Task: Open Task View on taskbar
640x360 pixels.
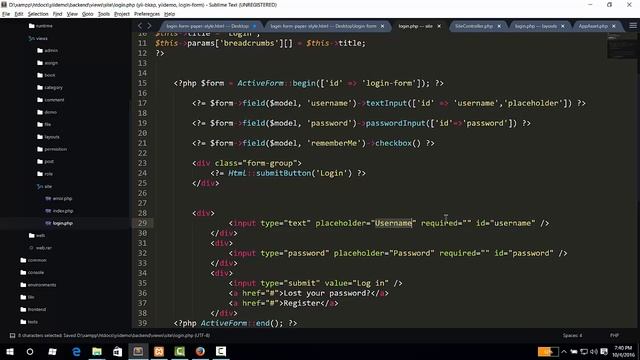Action: pos(53,351)
